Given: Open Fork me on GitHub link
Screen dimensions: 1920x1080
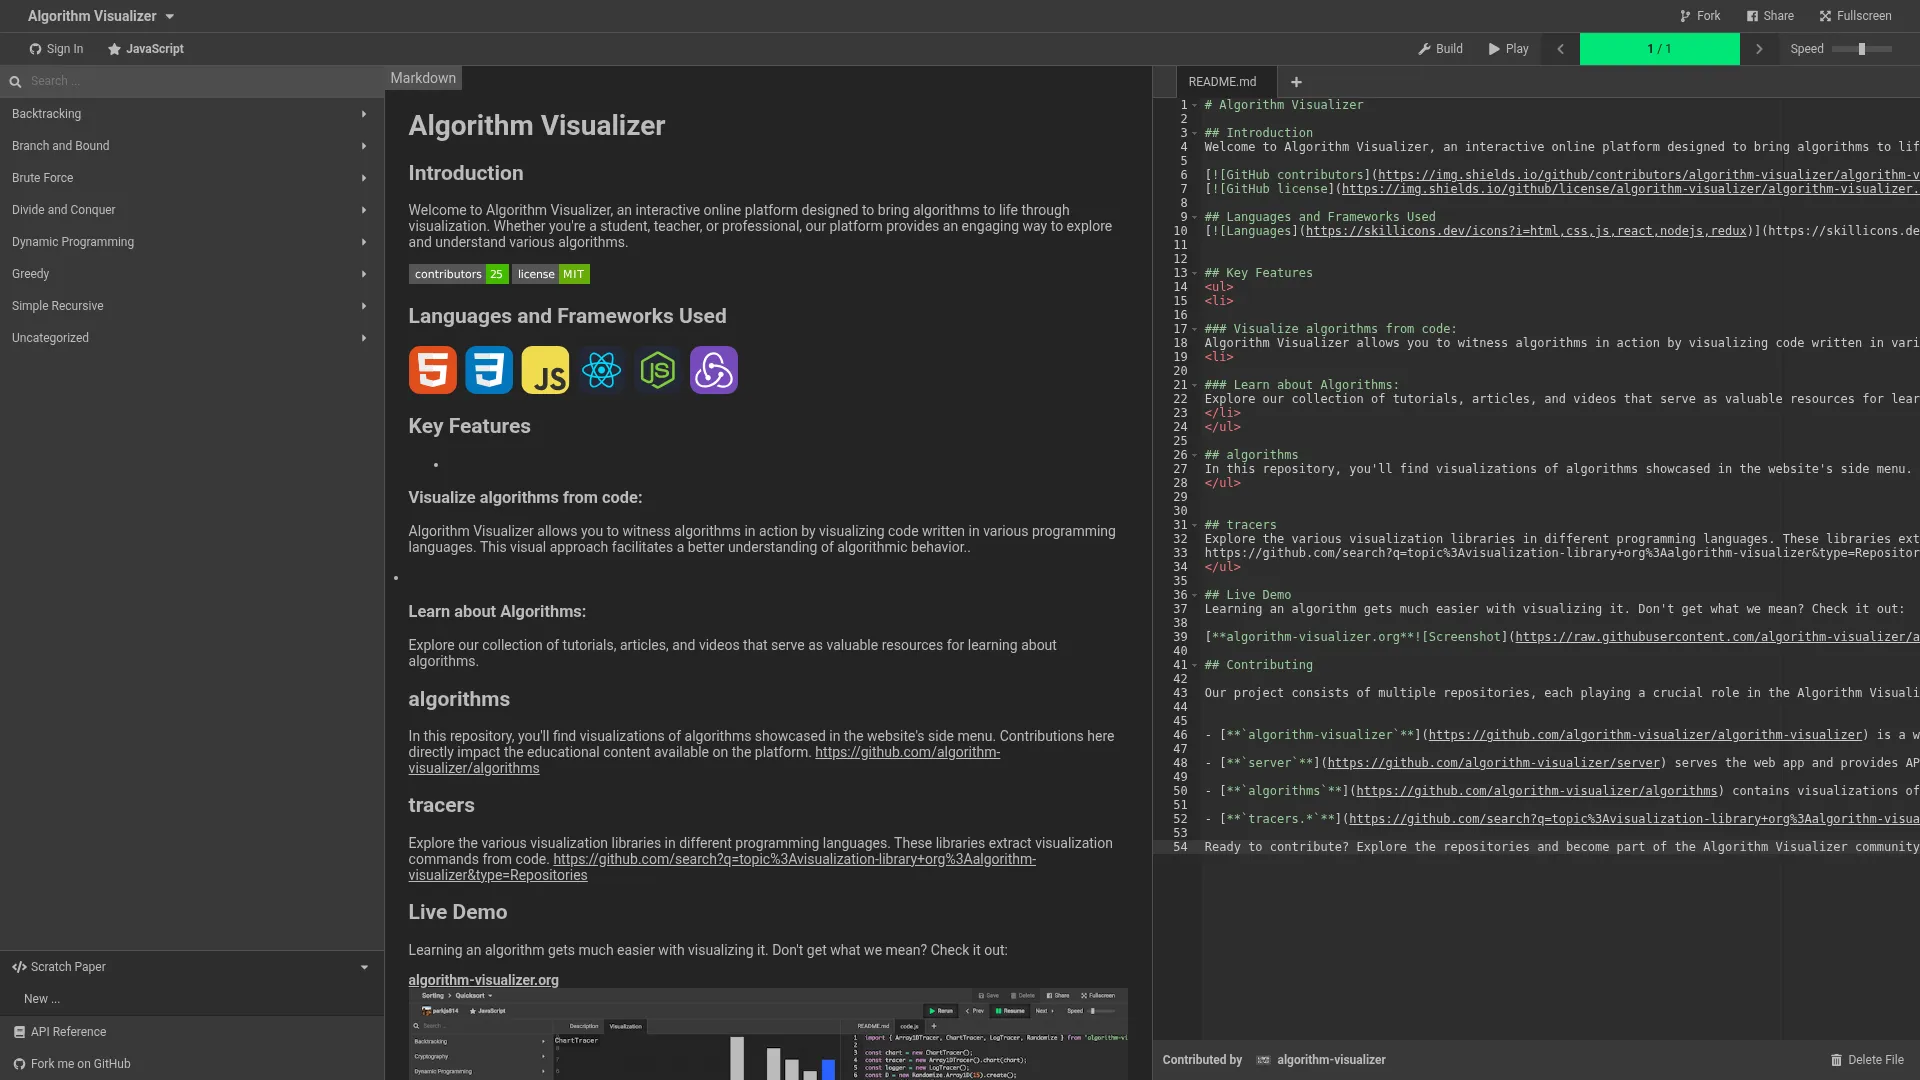Looking at the screenshot, I should [192, 1064].
